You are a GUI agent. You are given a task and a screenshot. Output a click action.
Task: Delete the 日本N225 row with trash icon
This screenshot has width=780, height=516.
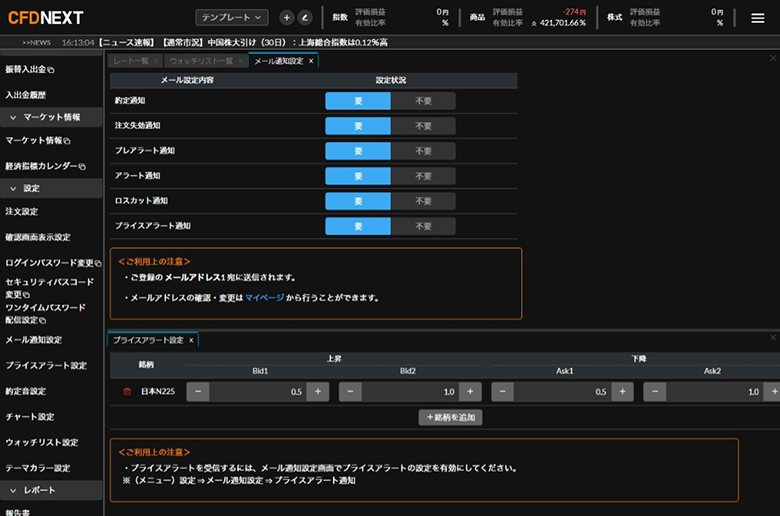[x=126, y=392]
